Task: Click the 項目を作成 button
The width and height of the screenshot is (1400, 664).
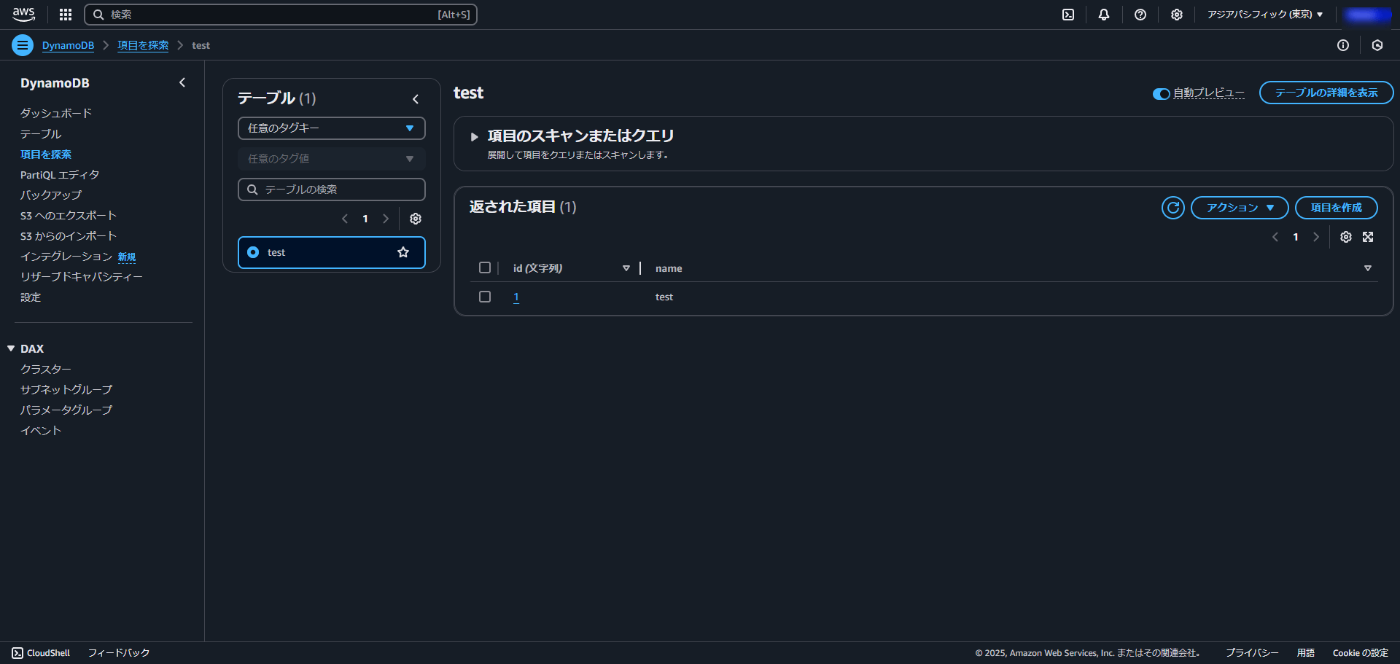Action: point(1336,207)
